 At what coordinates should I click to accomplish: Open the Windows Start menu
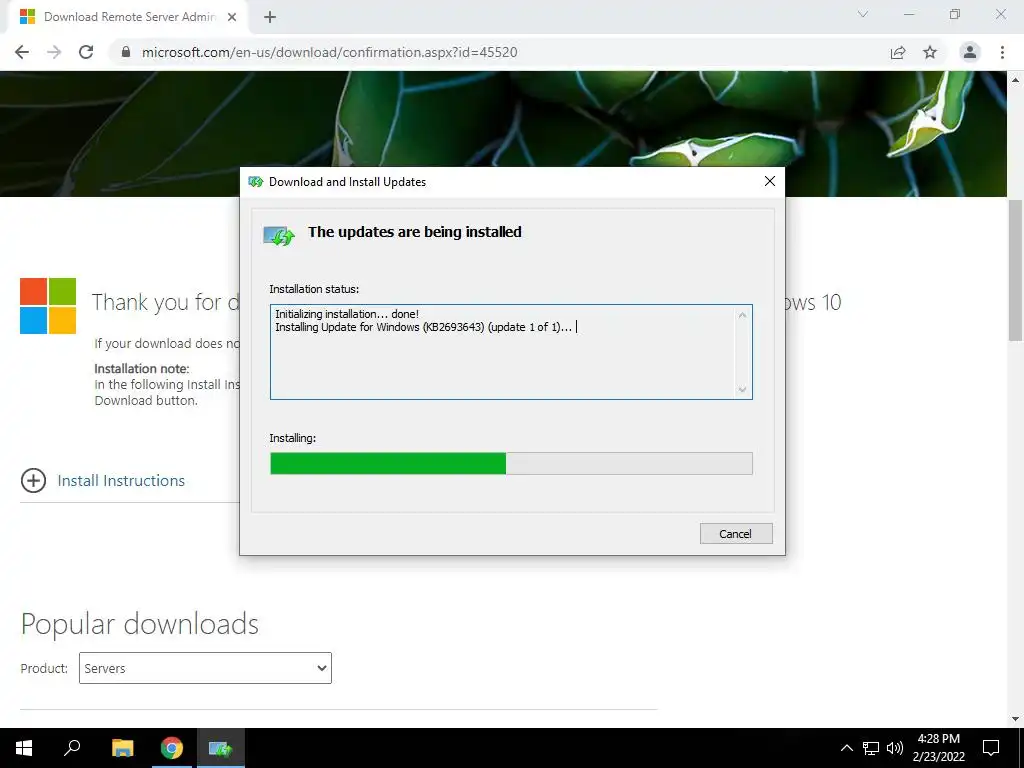click(x=24, y=748)
